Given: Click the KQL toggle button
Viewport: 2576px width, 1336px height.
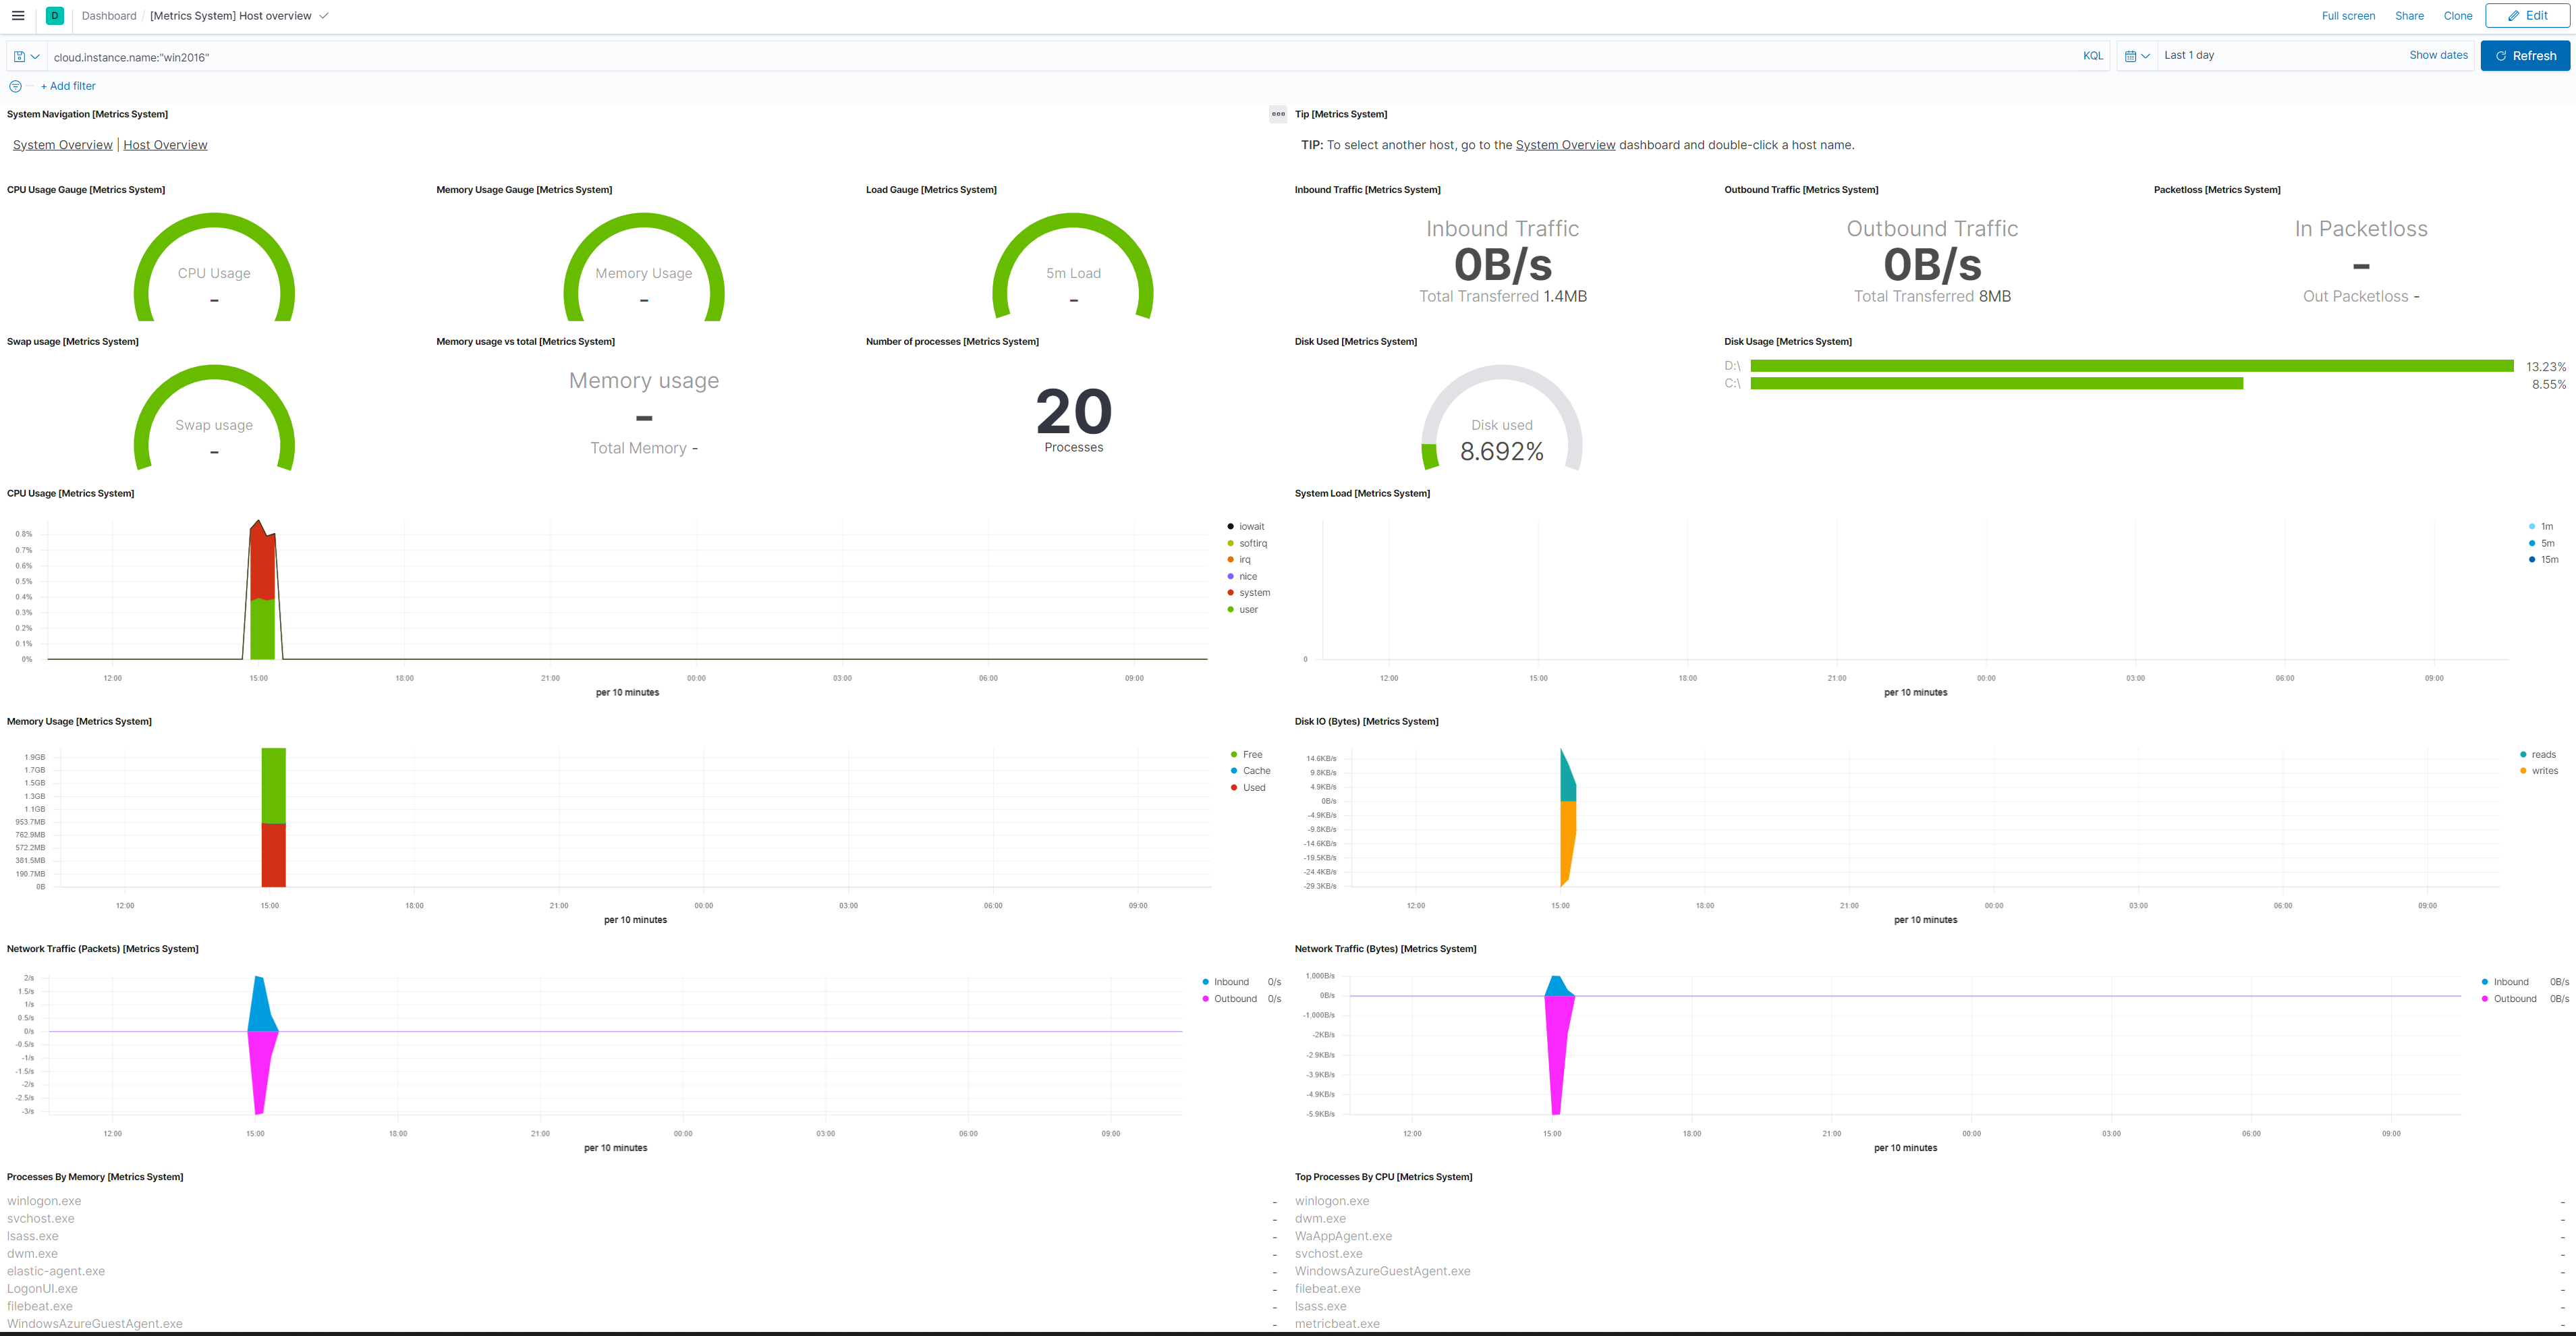Looking at the screenshot, I should click(2087, 55).
